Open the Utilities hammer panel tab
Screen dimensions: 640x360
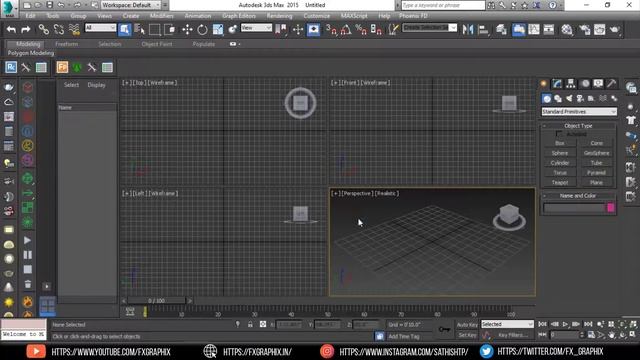pyautogui.click(x=611, y=84)
